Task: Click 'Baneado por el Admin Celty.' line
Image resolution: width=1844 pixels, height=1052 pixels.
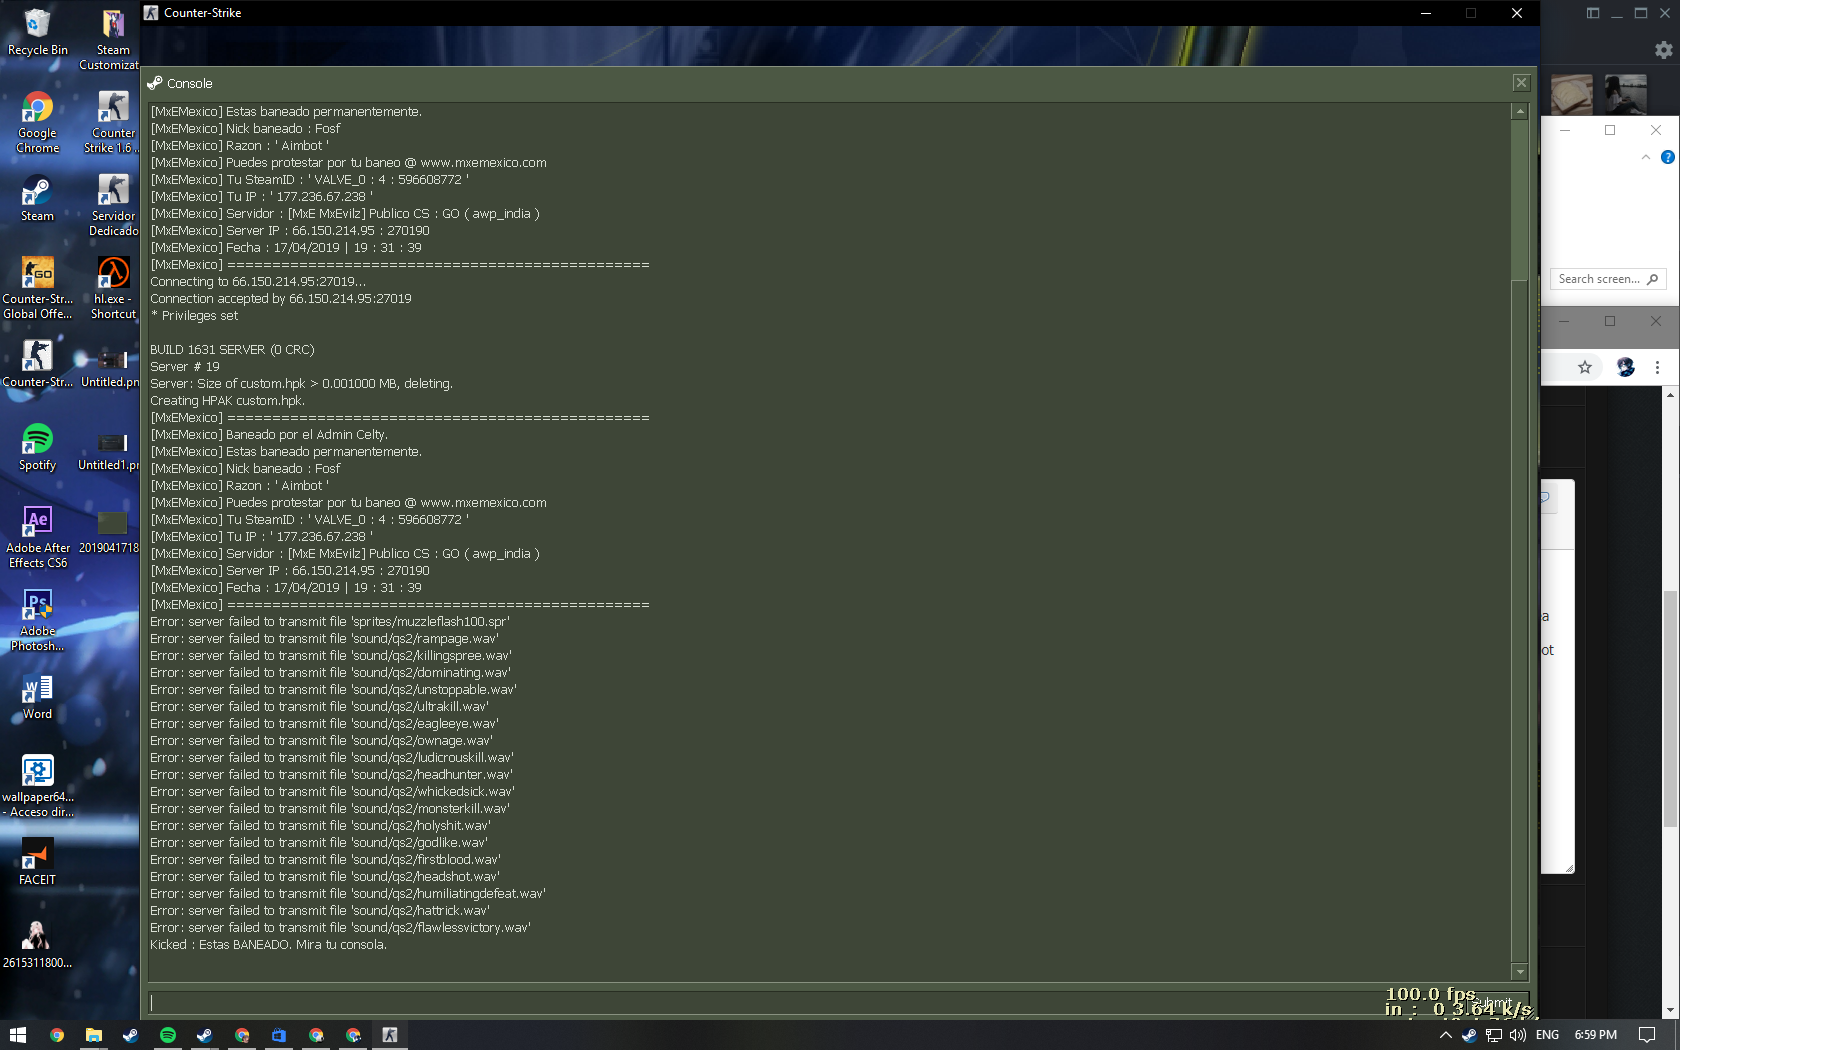Action: pyautogui.click(x=269, y=435)
